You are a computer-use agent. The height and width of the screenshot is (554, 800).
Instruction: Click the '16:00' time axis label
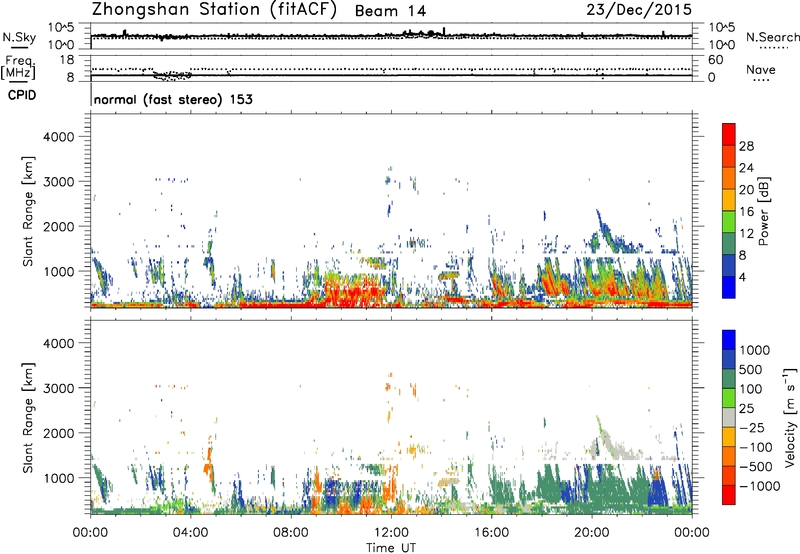point(491,533)
